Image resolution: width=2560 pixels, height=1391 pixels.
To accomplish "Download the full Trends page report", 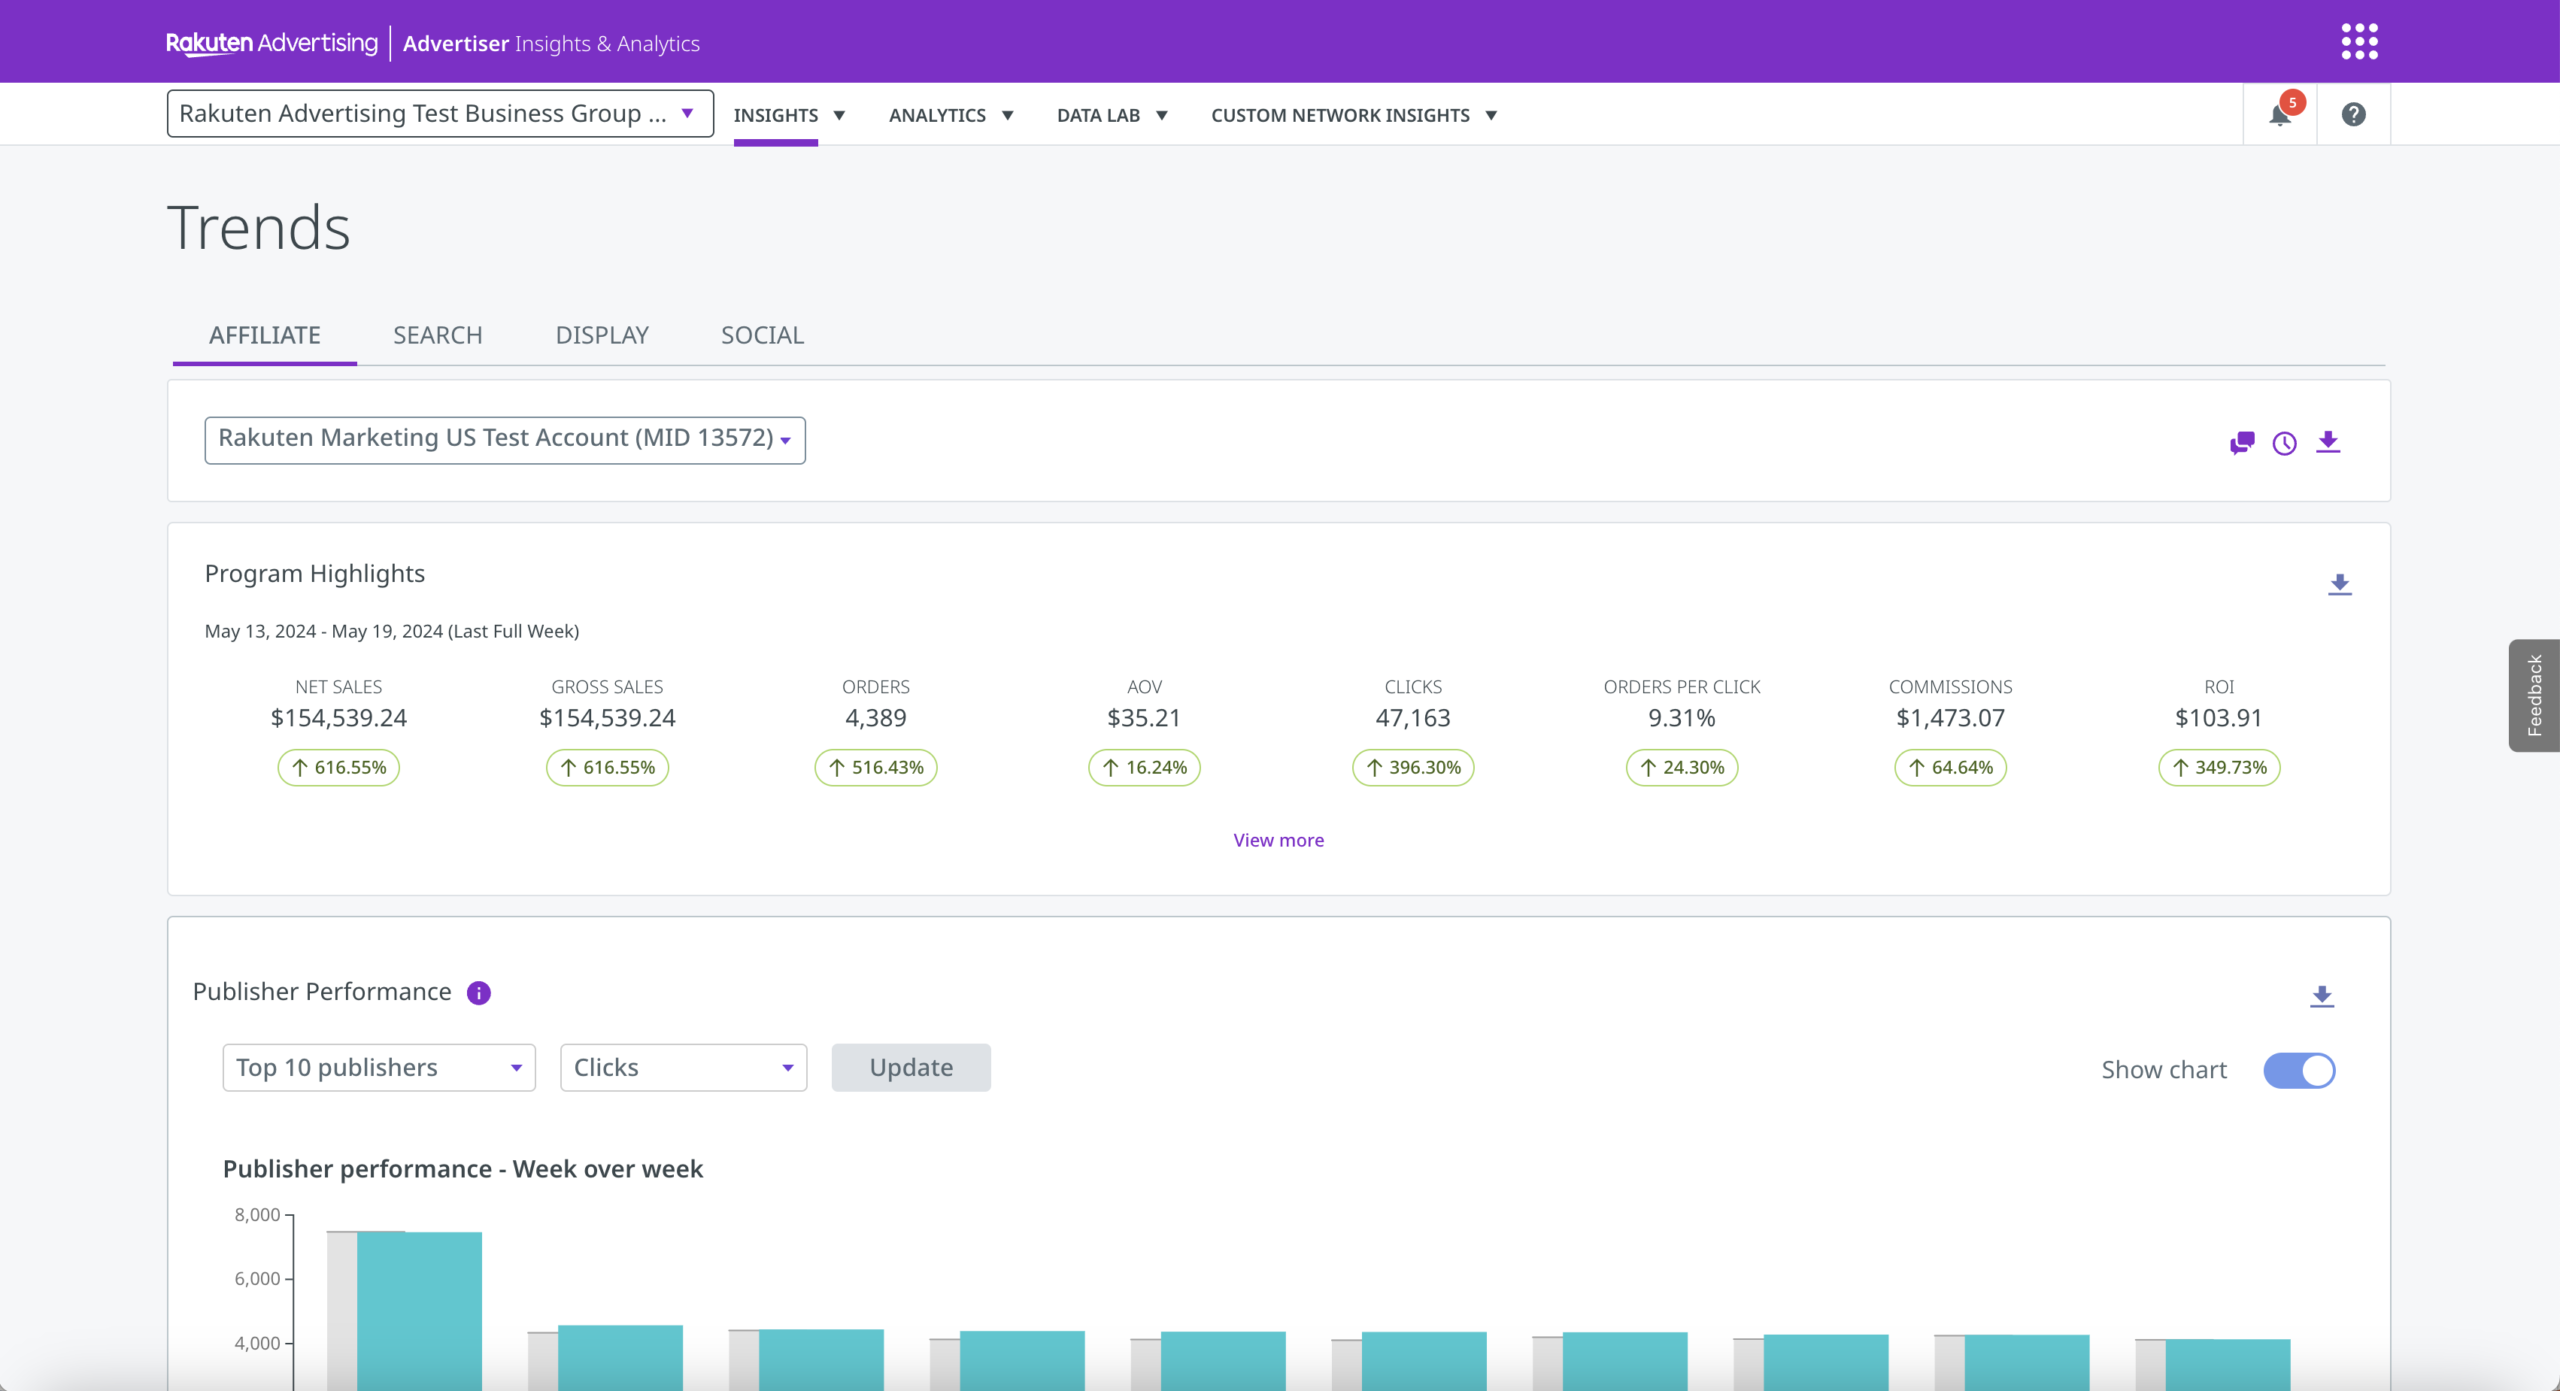I will (2328, 442).
